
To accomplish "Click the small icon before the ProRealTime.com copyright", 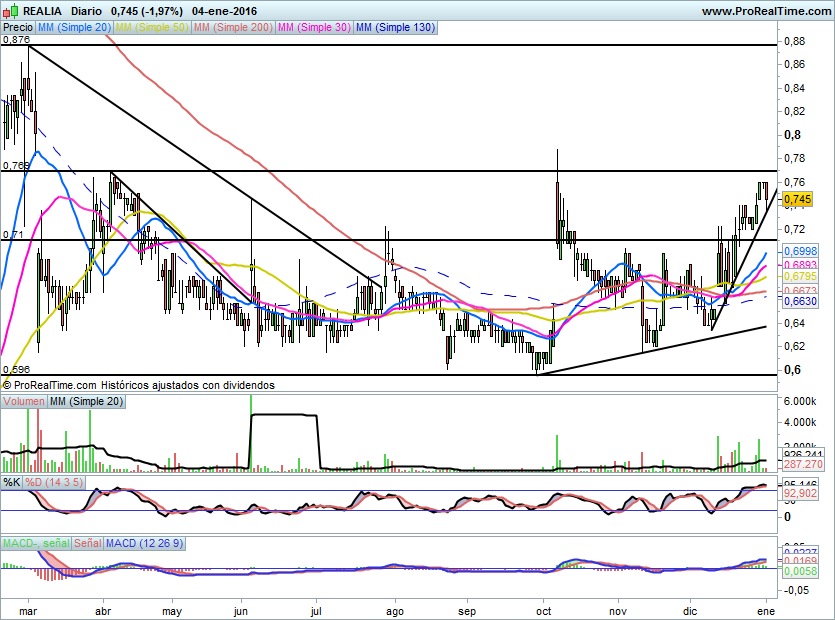I will (x=7, y=385).
